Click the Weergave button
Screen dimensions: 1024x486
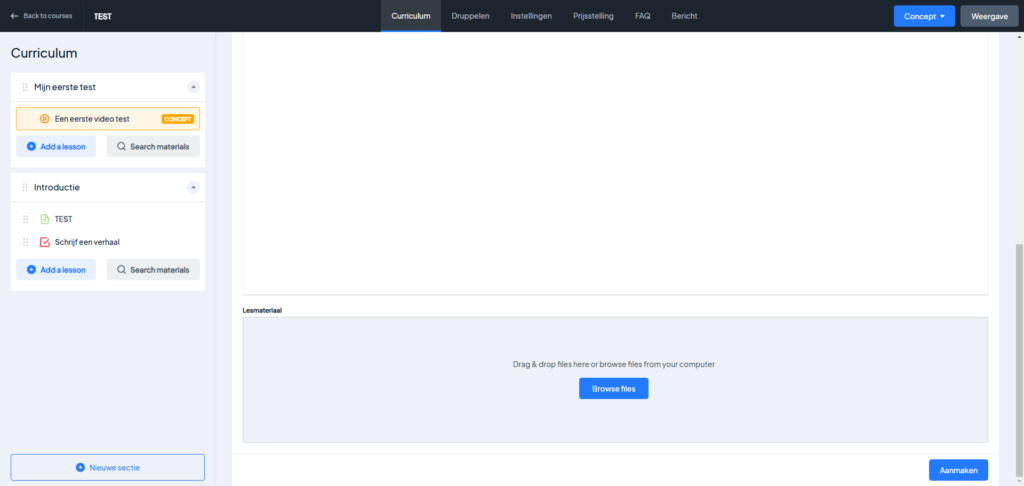[x=989, y=16]
